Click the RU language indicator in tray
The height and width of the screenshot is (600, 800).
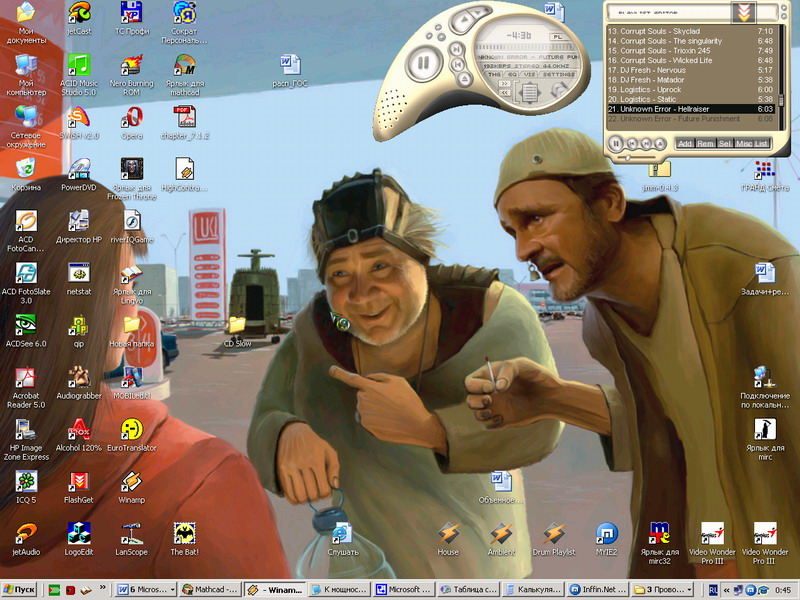click(x=713, y=590)
